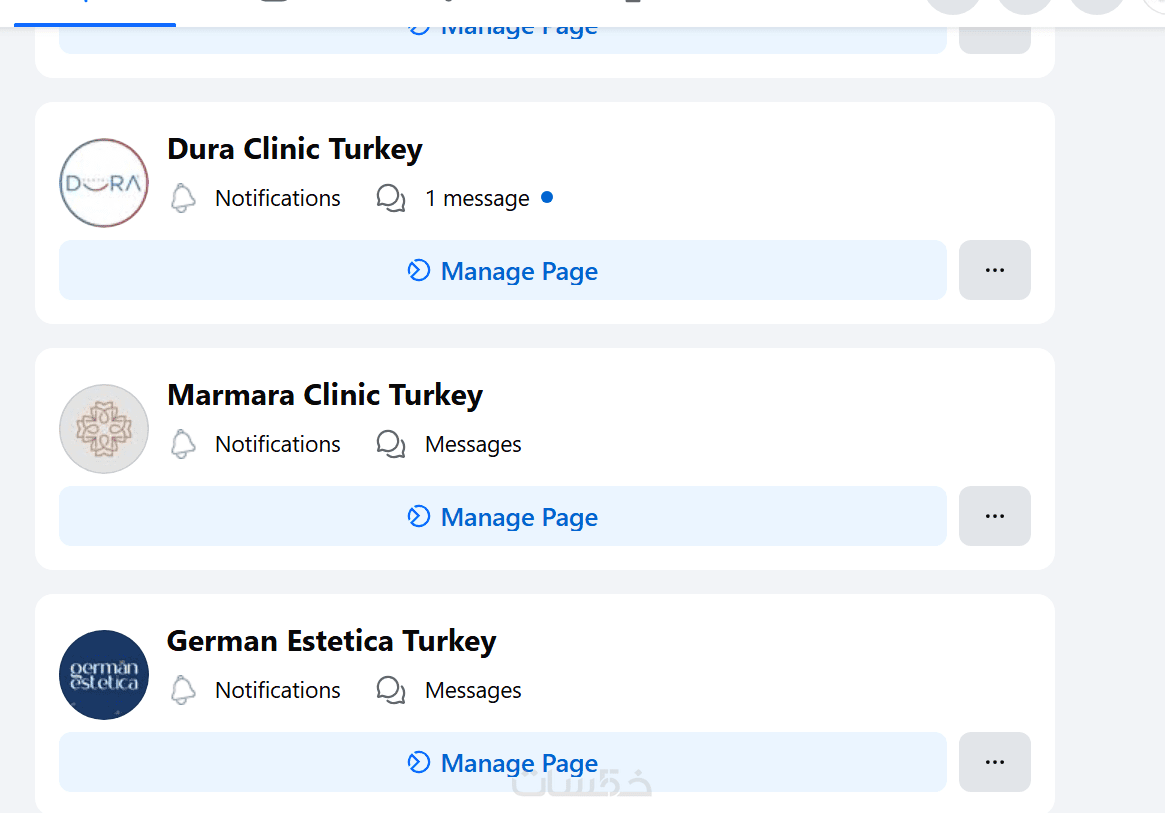This screenshot has height=813, width=1165.
Task: Click the bell icon under Marmara Clinic Turkey
Action: click(x=183, y=444)
